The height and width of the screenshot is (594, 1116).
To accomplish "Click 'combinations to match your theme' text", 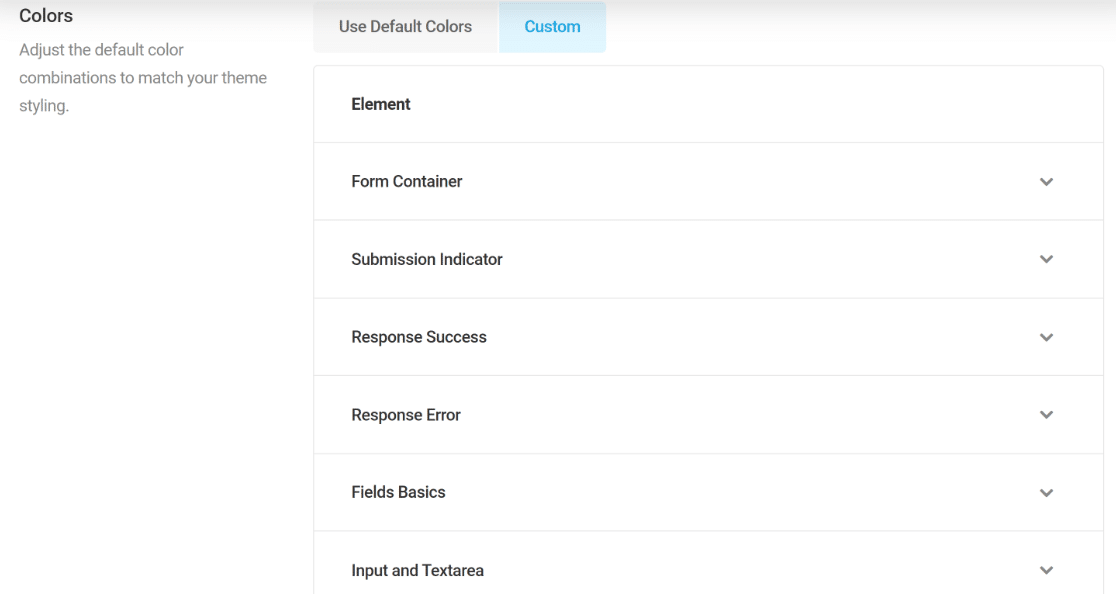I will point(142,78).
